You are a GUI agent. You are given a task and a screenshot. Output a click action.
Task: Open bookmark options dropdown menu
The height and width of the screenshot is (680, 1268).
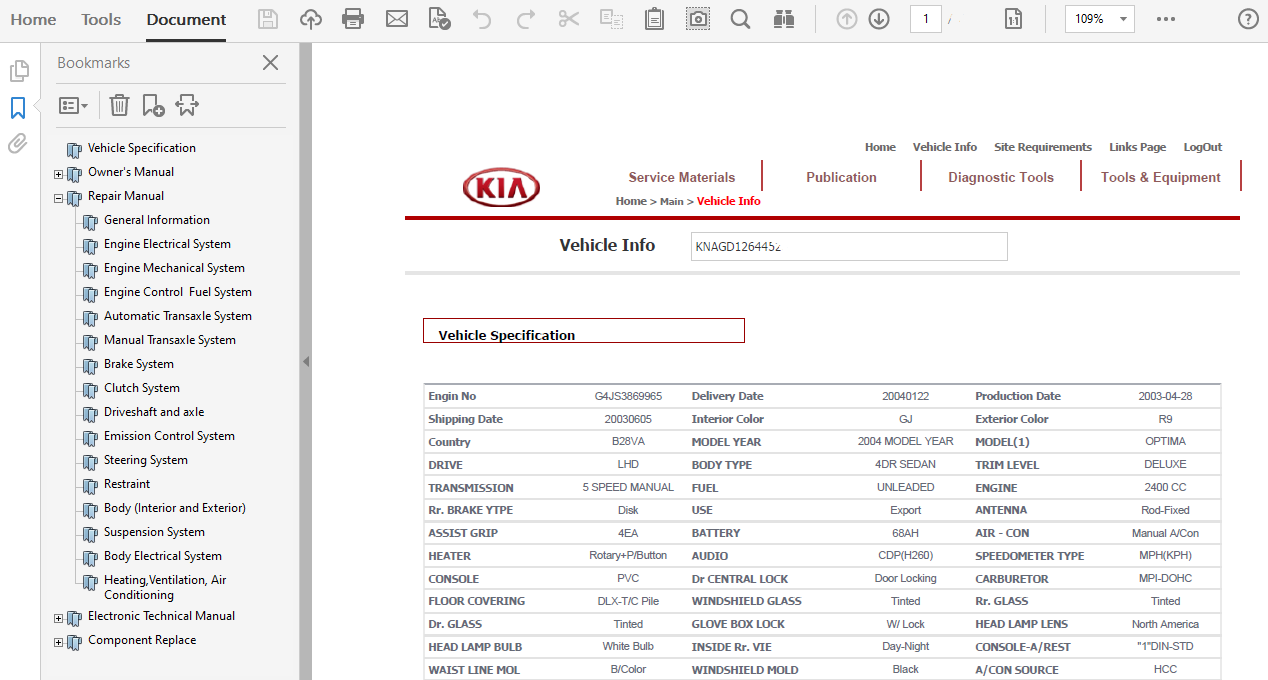coord(73,105)
